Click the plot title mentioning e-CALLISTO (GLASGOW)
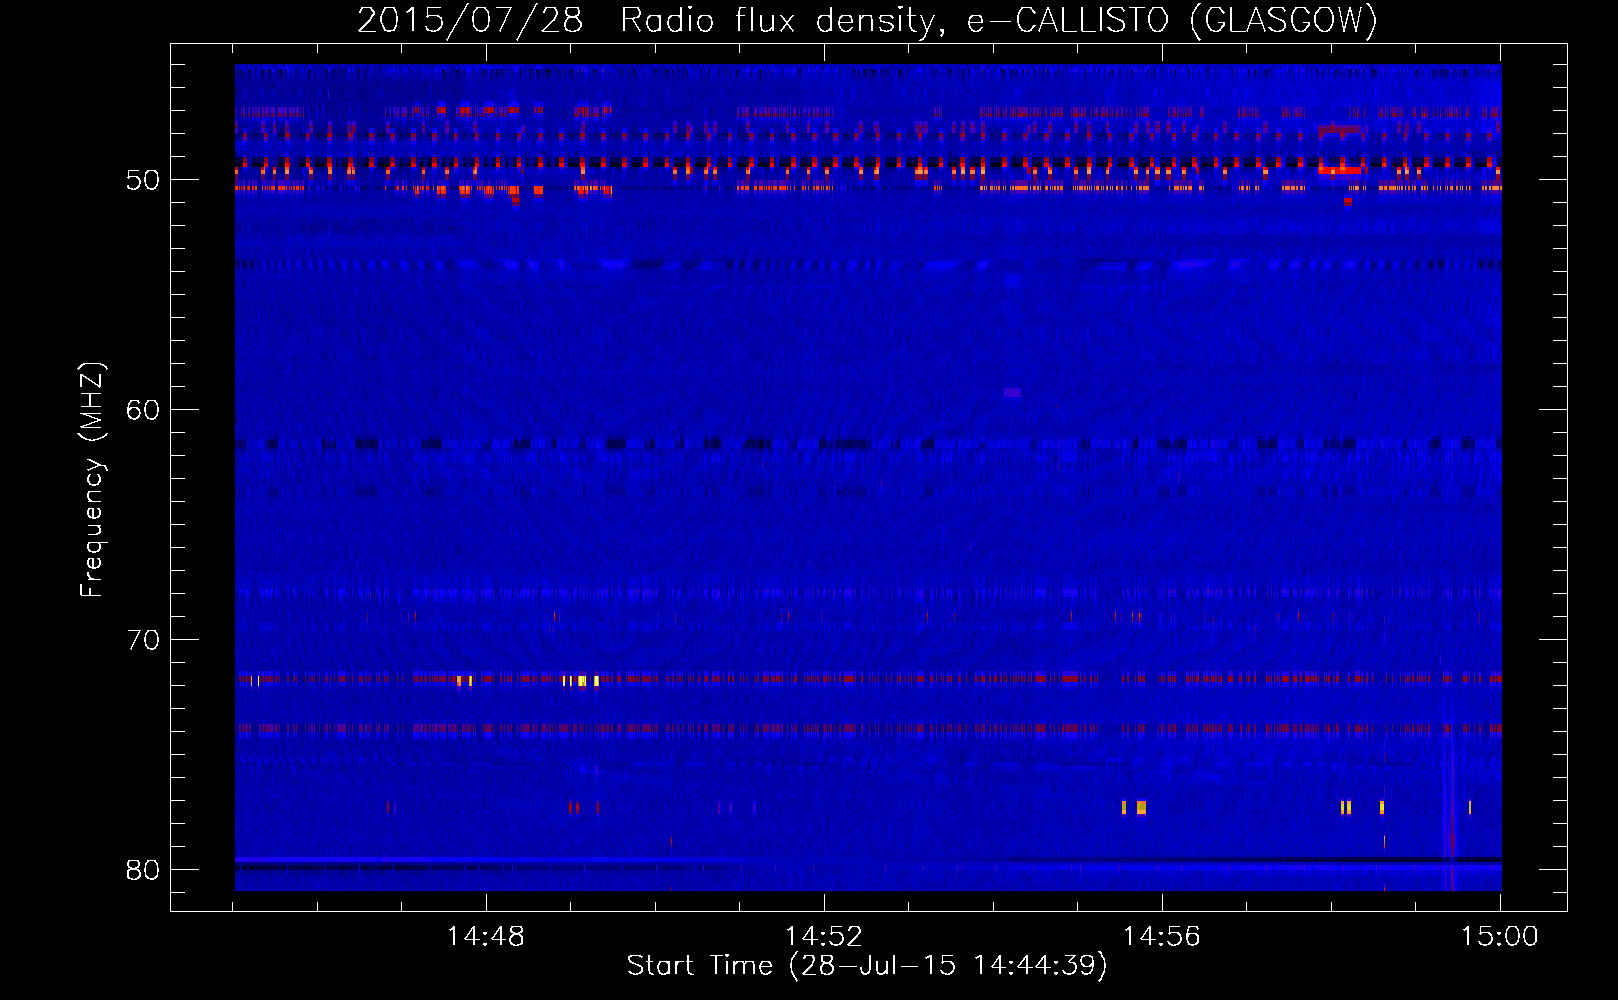Screen dimensions: 1618x1000 [x=867, y=20]
